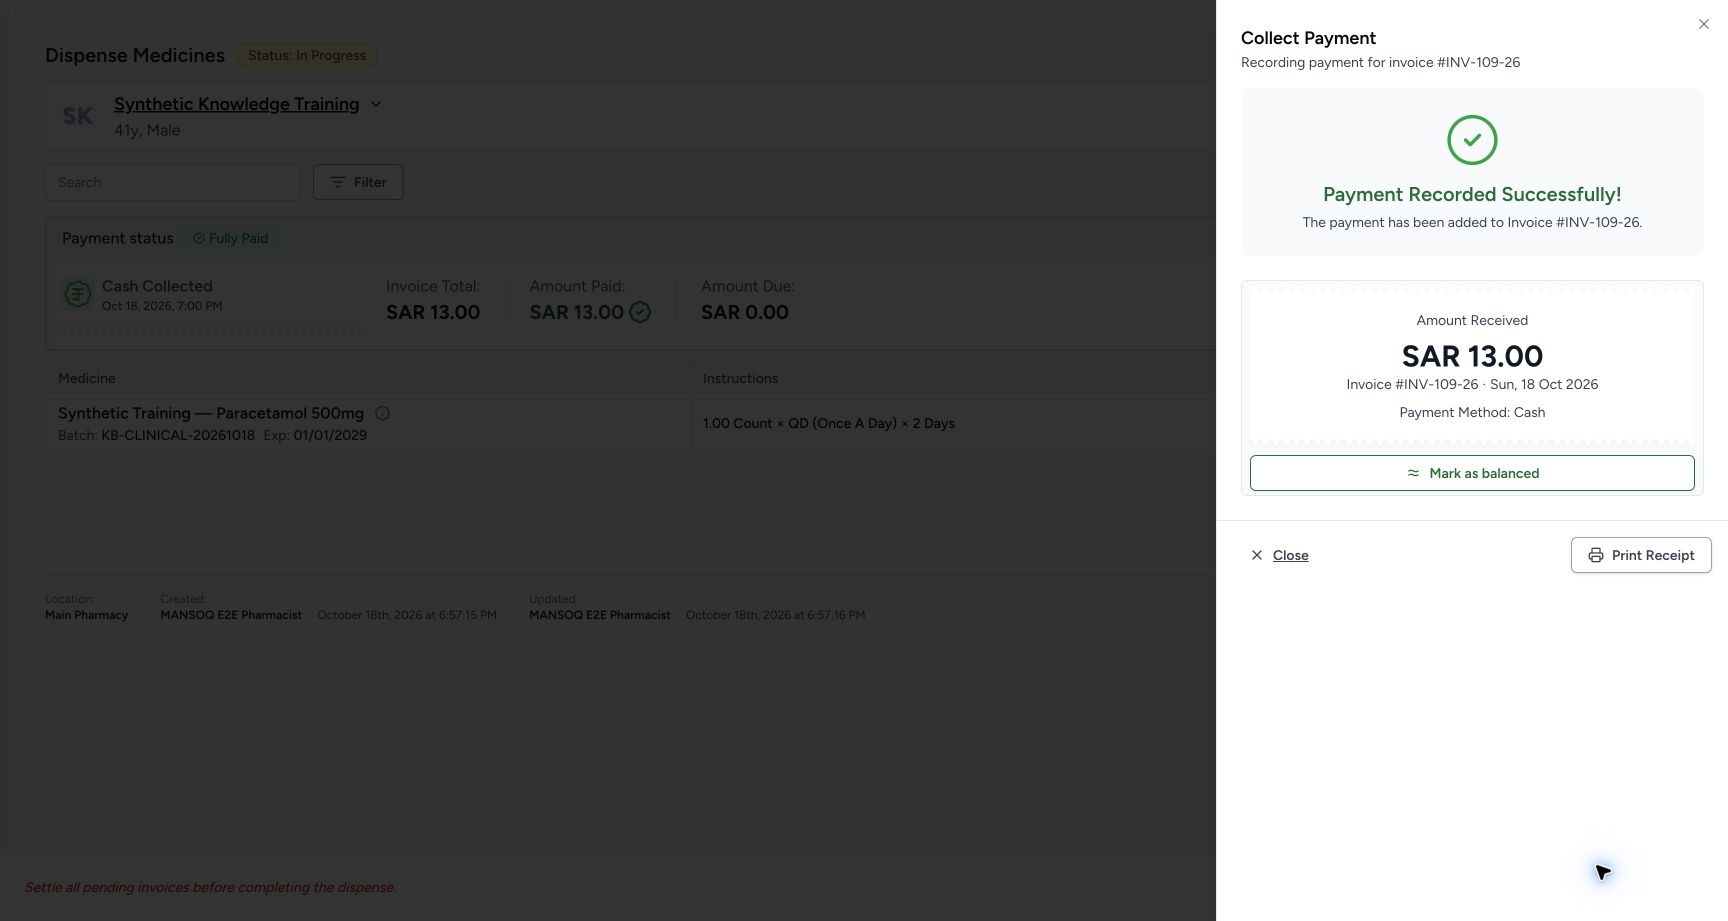This screenshot has height=921, width=1728.
Task: Click the X icon beside Close link
Action: 1257,555
